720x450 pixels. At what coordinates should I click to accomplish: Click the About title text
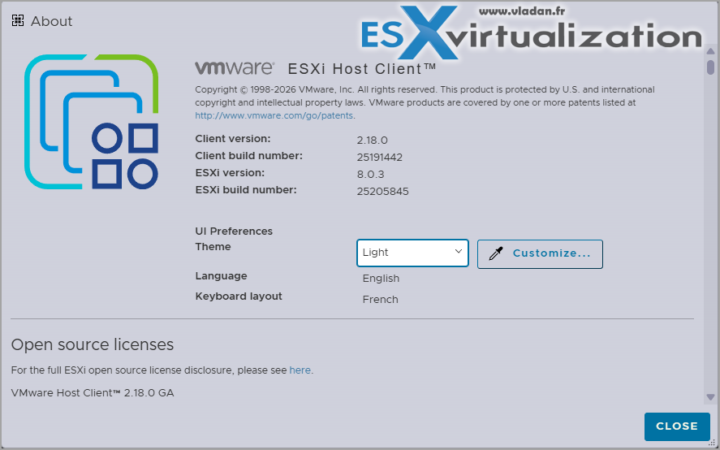click(51, 20)
